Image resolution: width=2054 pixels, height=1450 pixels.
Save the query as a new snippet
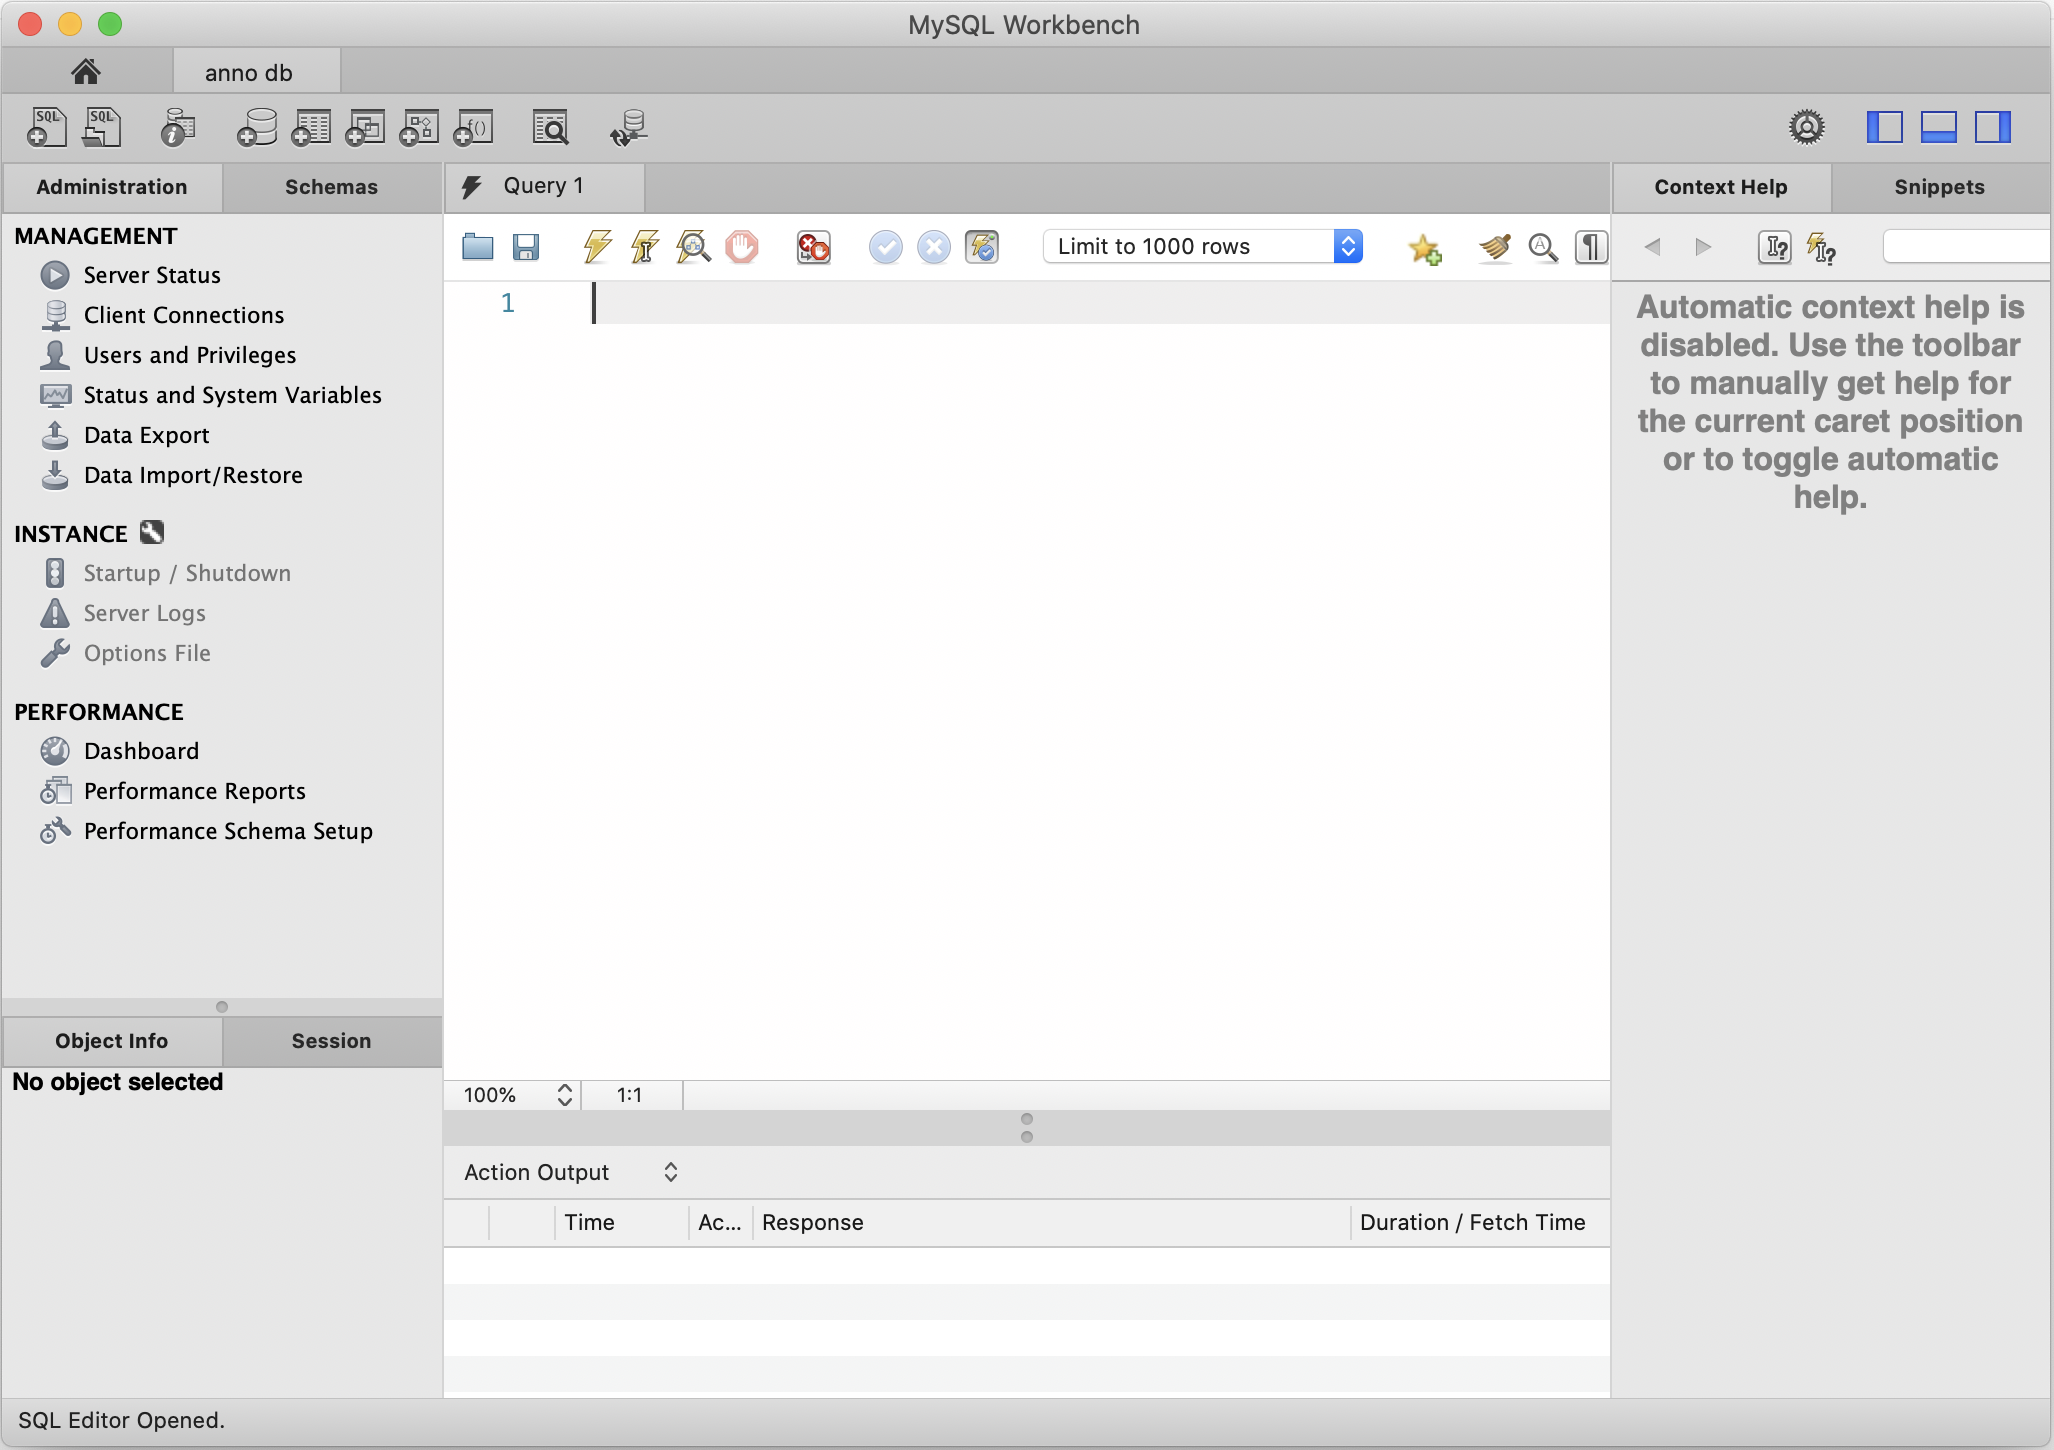pyautogui.click(x=1426, y=247)
